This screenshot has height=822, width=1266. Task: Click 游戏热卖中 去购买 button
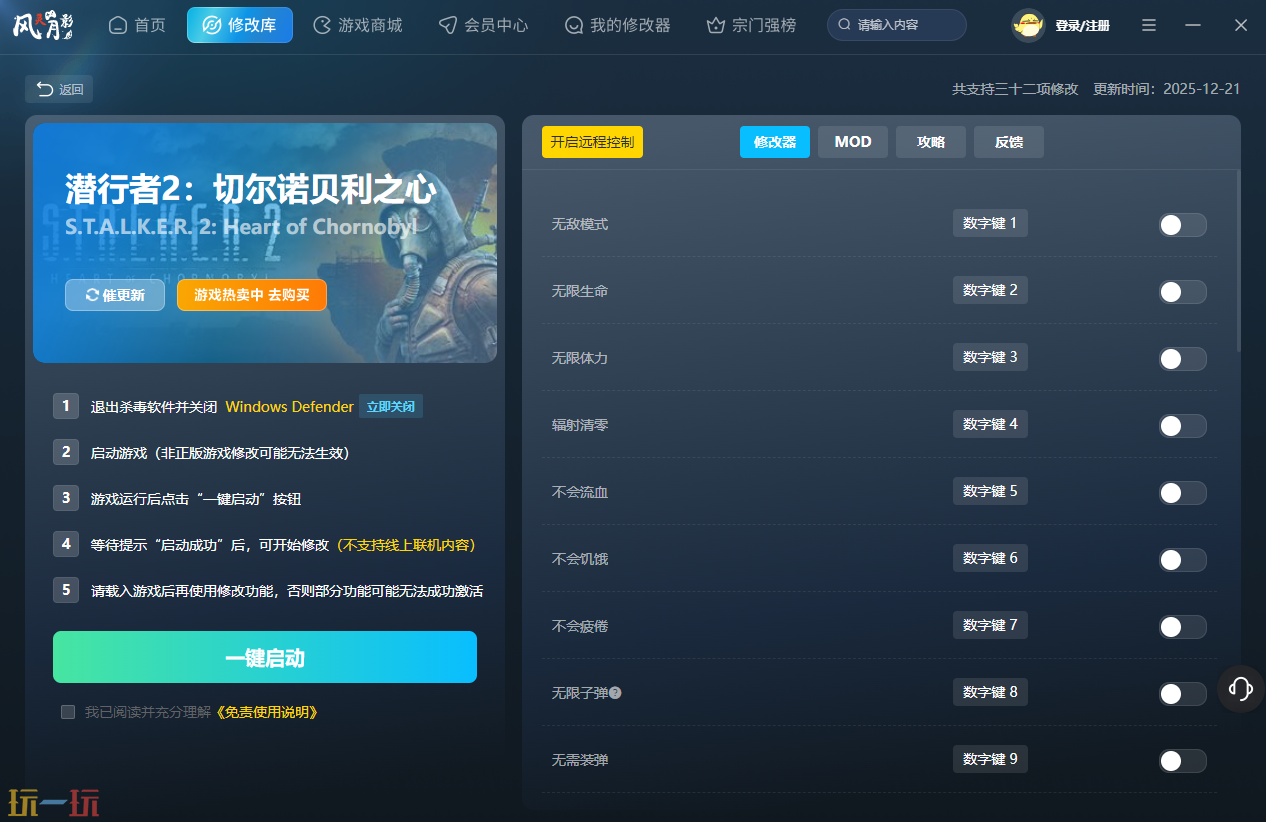point(252,295)
